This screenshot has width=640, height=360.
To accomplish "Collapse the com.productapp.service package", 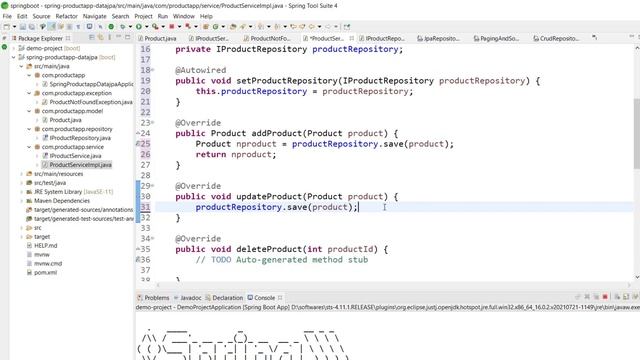I will 29,147.
